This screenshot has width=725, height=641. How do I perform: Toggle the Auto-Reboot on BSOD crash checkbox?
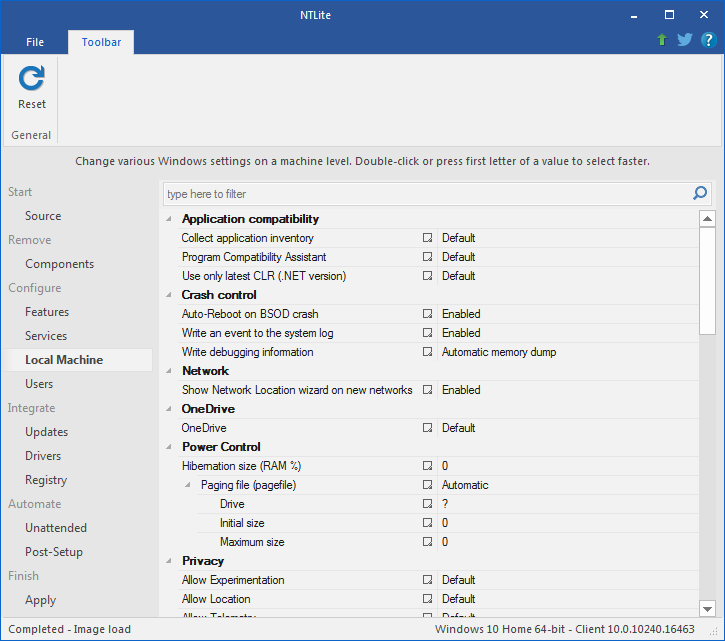pyautogui.click(x=427, y=314)
